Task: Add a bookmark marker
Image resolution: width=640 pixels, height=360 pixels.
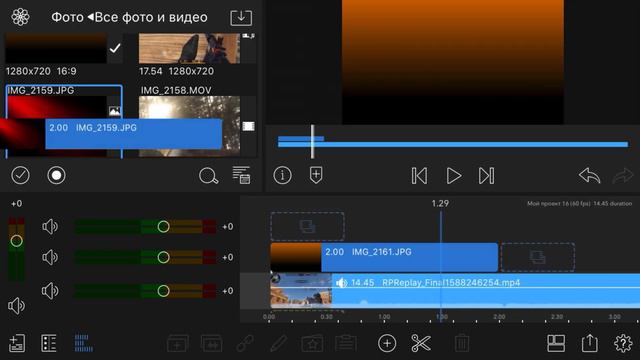Action: tap(316, 175)
